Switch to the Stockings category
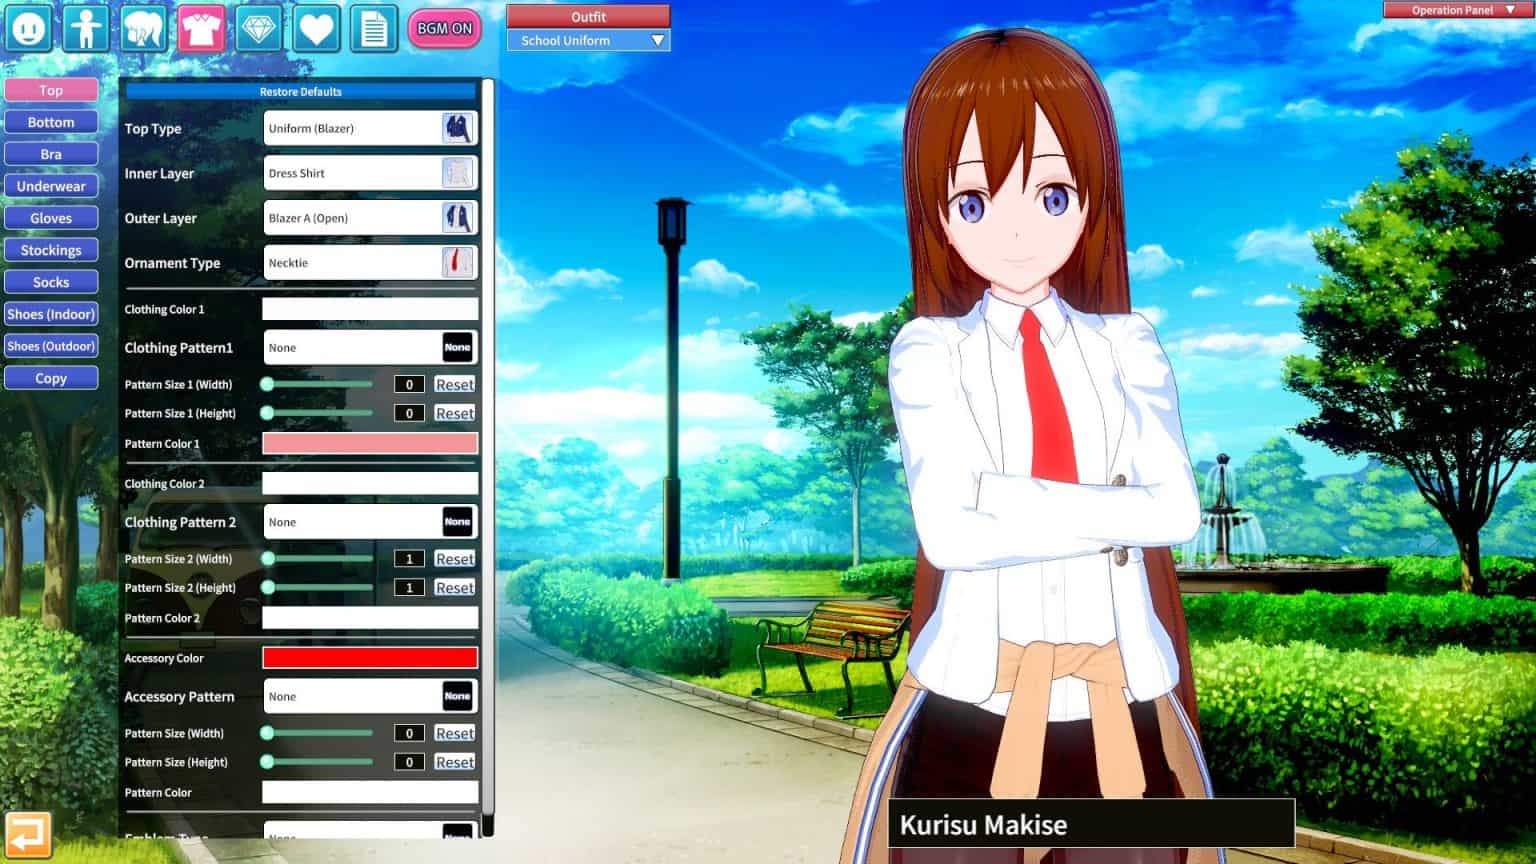The height and width of the screenshot is (864, 1536). (x=50, y=250)
